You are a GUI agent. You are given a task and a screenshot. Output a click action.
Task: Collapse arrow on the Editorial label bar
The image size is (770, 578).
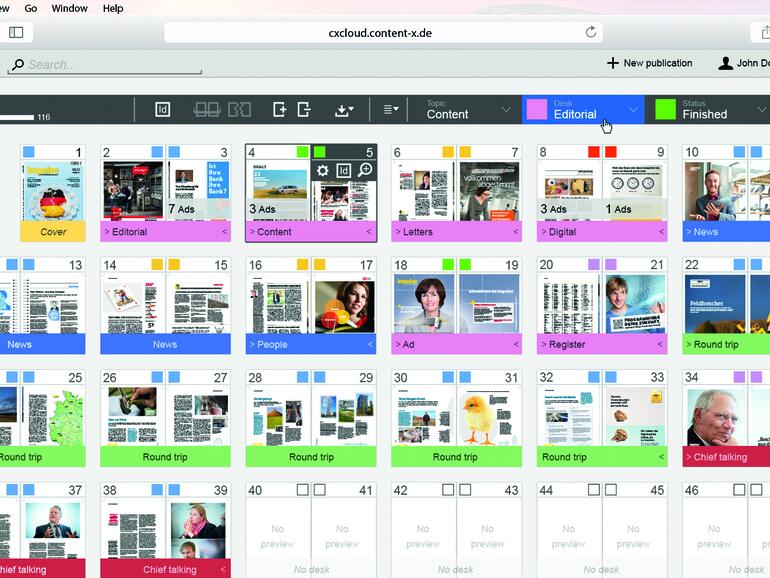[x=224, y=231]
